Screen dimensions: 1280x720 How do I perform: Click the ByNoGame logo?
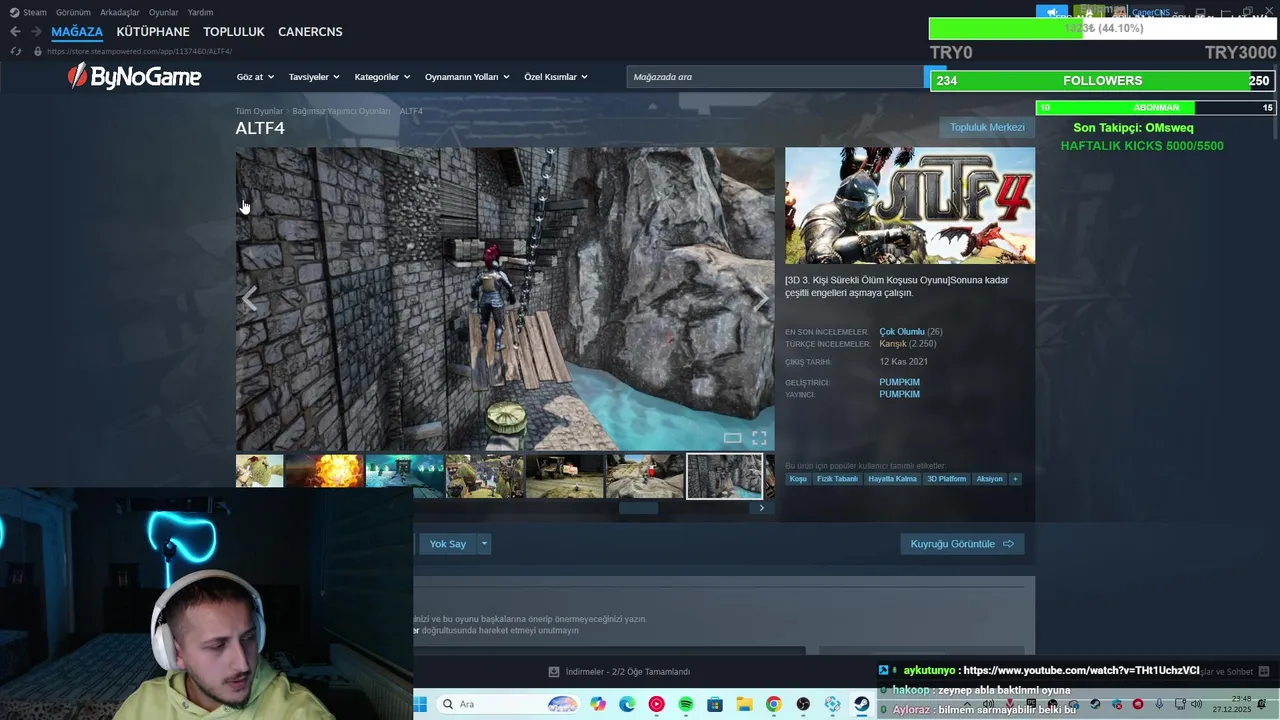134,76
